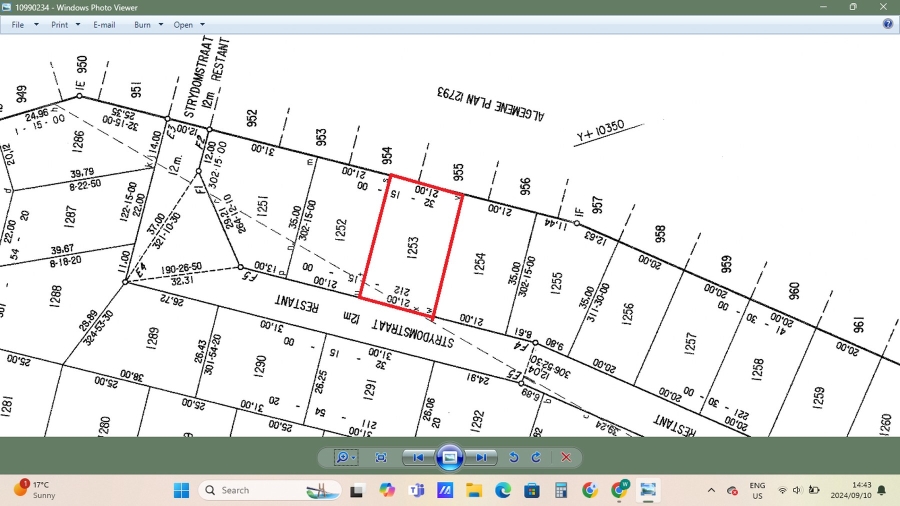900x506 pixels.
Task: Click the Open menu item
Action: tap(183, 25)
